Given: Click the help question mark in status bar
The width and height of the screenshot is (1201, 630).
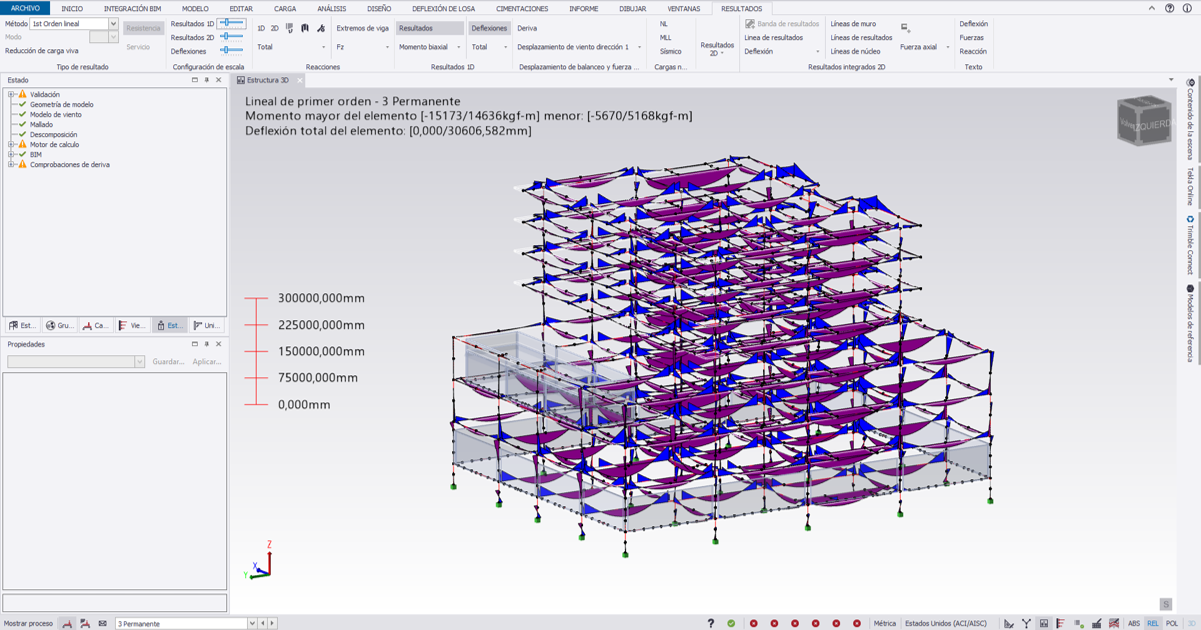Looking at the screenshot, I should [x=711, y=623].
